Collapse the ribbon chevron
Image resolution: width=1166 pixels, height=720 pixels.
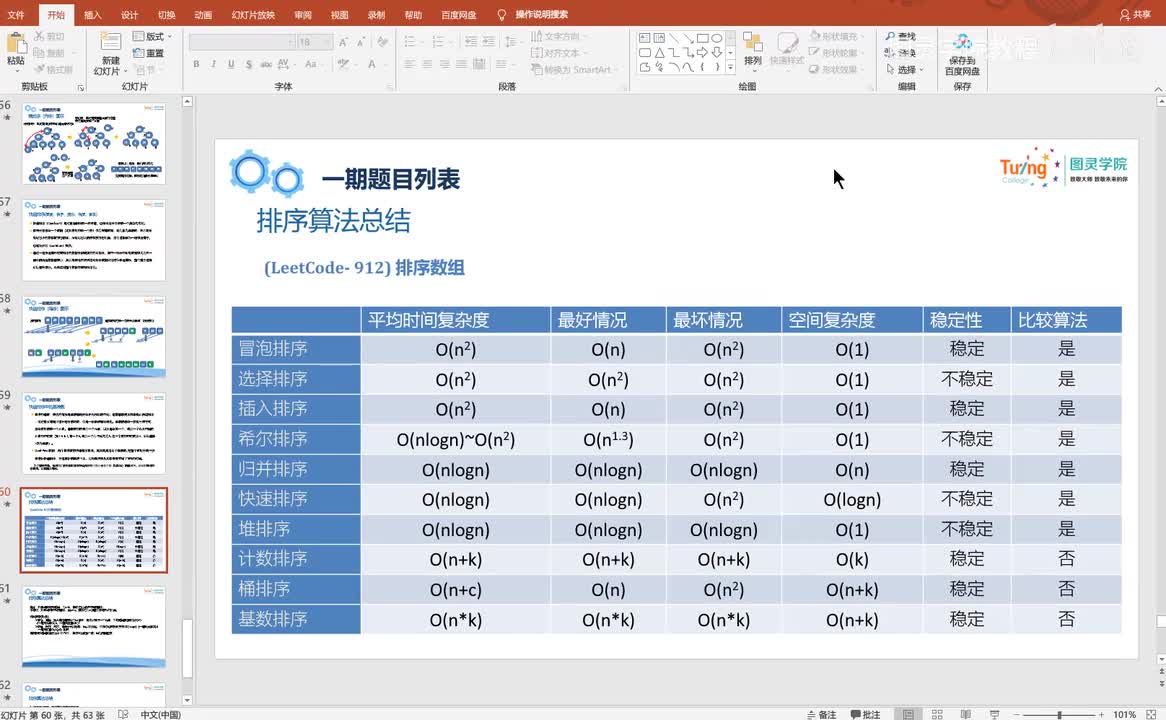pyautogui.click(x=1158, y=89)
